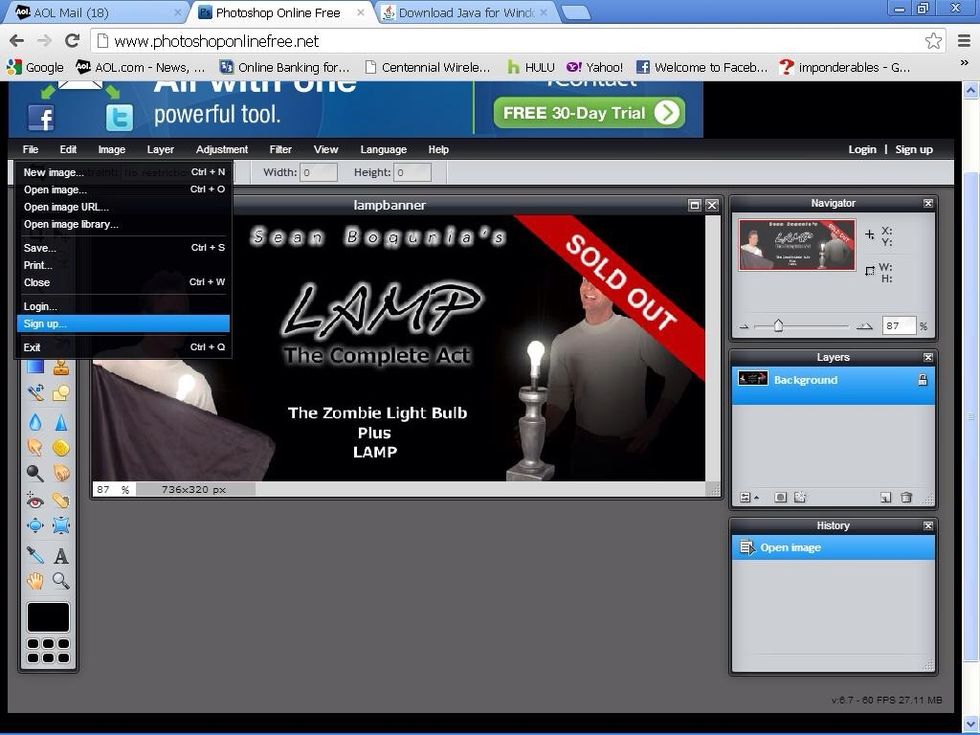Select the Dodge tool
Viewport: 980px width, 735px height.
tap(35, 473)
